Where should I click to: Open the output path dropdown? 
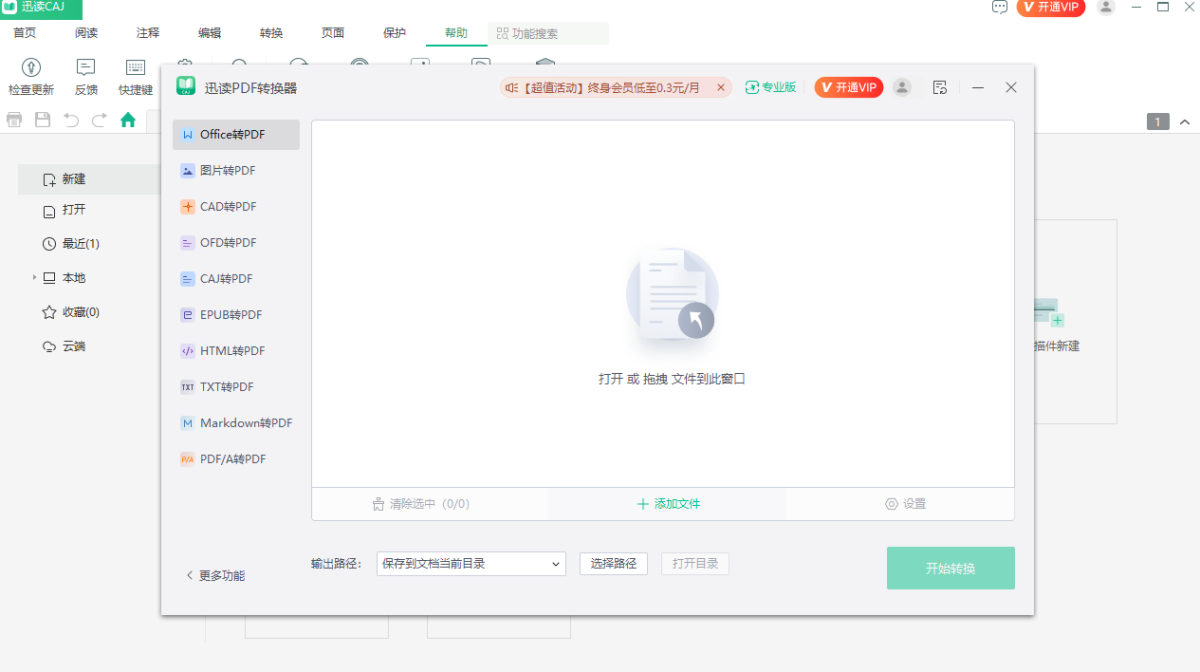tap(470, 563)
